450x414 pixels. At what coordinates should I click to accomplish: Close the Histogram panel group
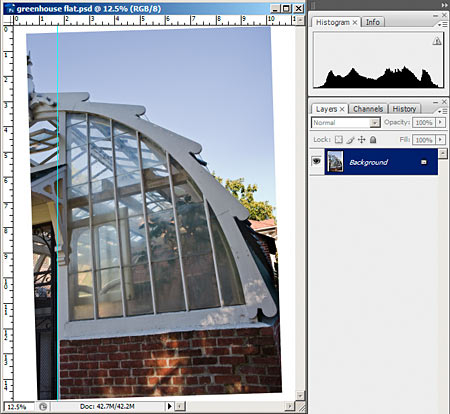444,15
